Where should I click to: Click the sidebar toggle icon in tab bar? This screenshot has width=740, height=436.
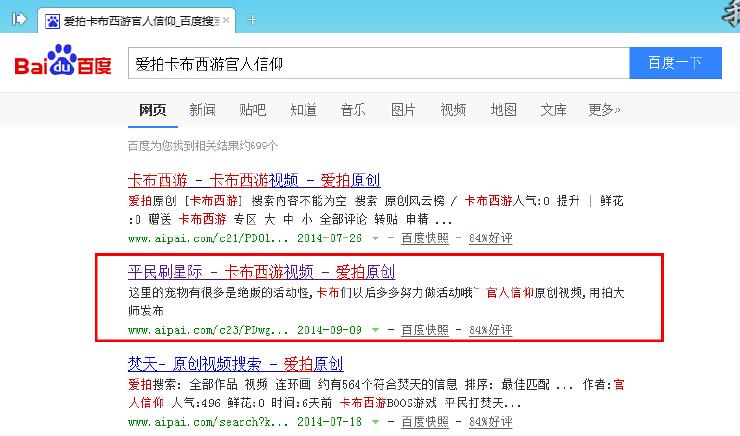click(19, 19)
